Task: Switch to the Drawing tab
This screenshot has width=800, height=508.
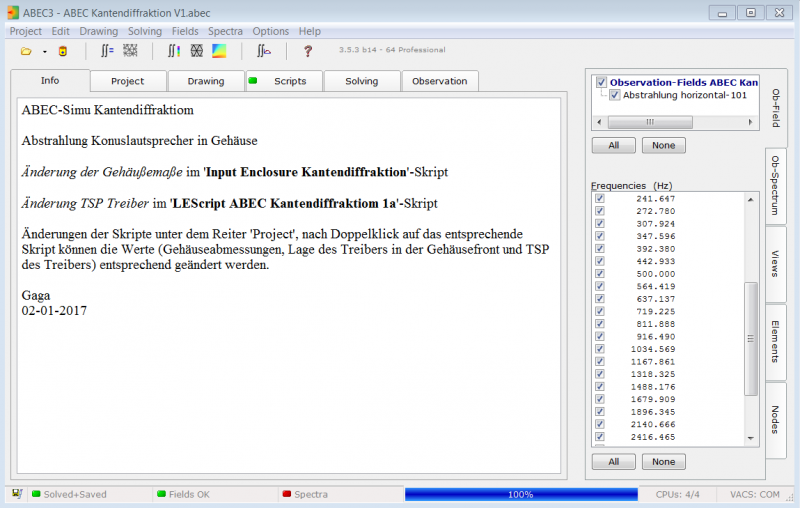Action: coord(206,81)
